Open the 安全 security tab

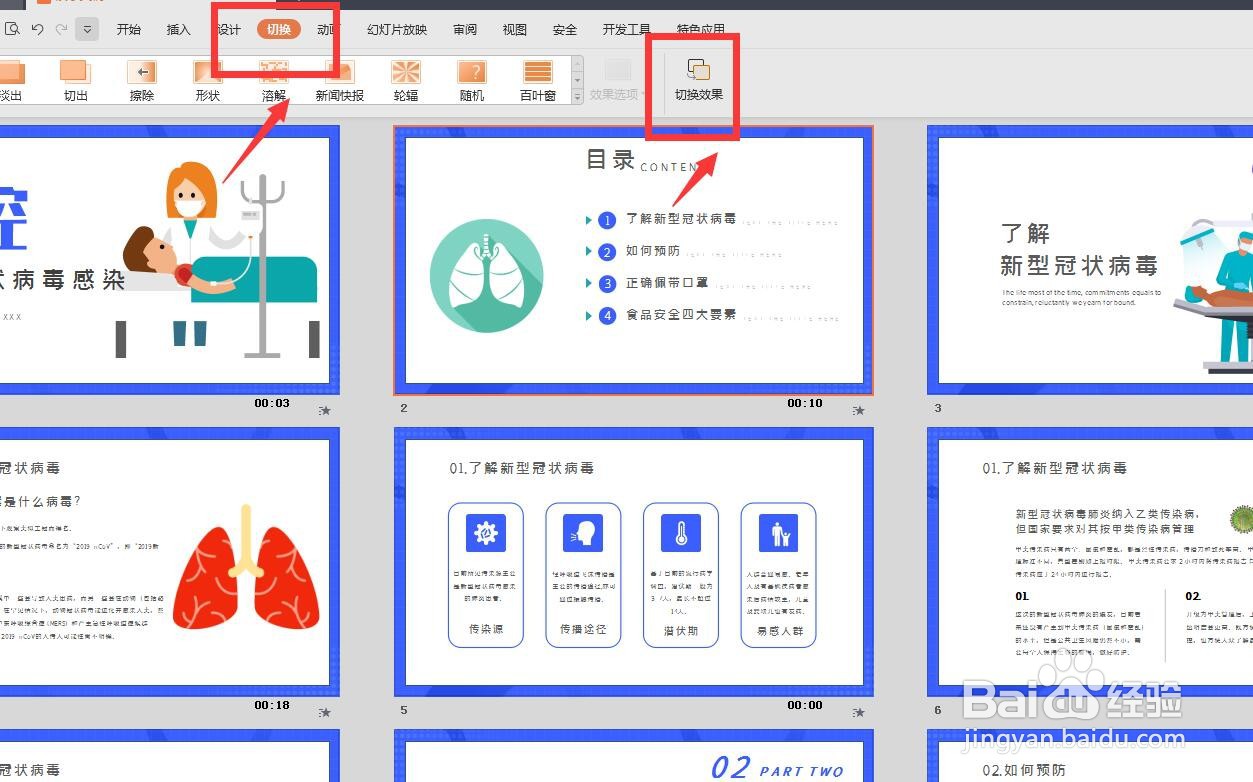(565, 29)
